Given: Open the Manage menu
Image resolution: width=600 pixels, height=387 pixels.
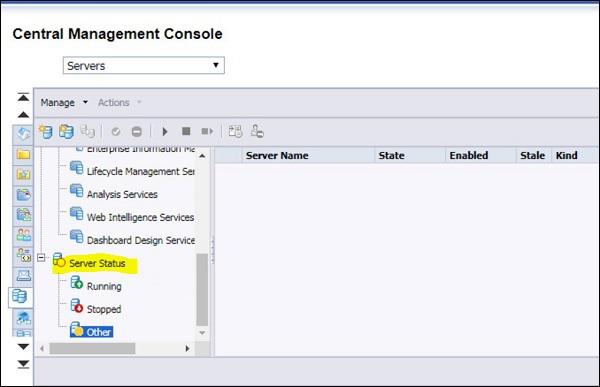Looking at the screenshot, I should (64, 103).
